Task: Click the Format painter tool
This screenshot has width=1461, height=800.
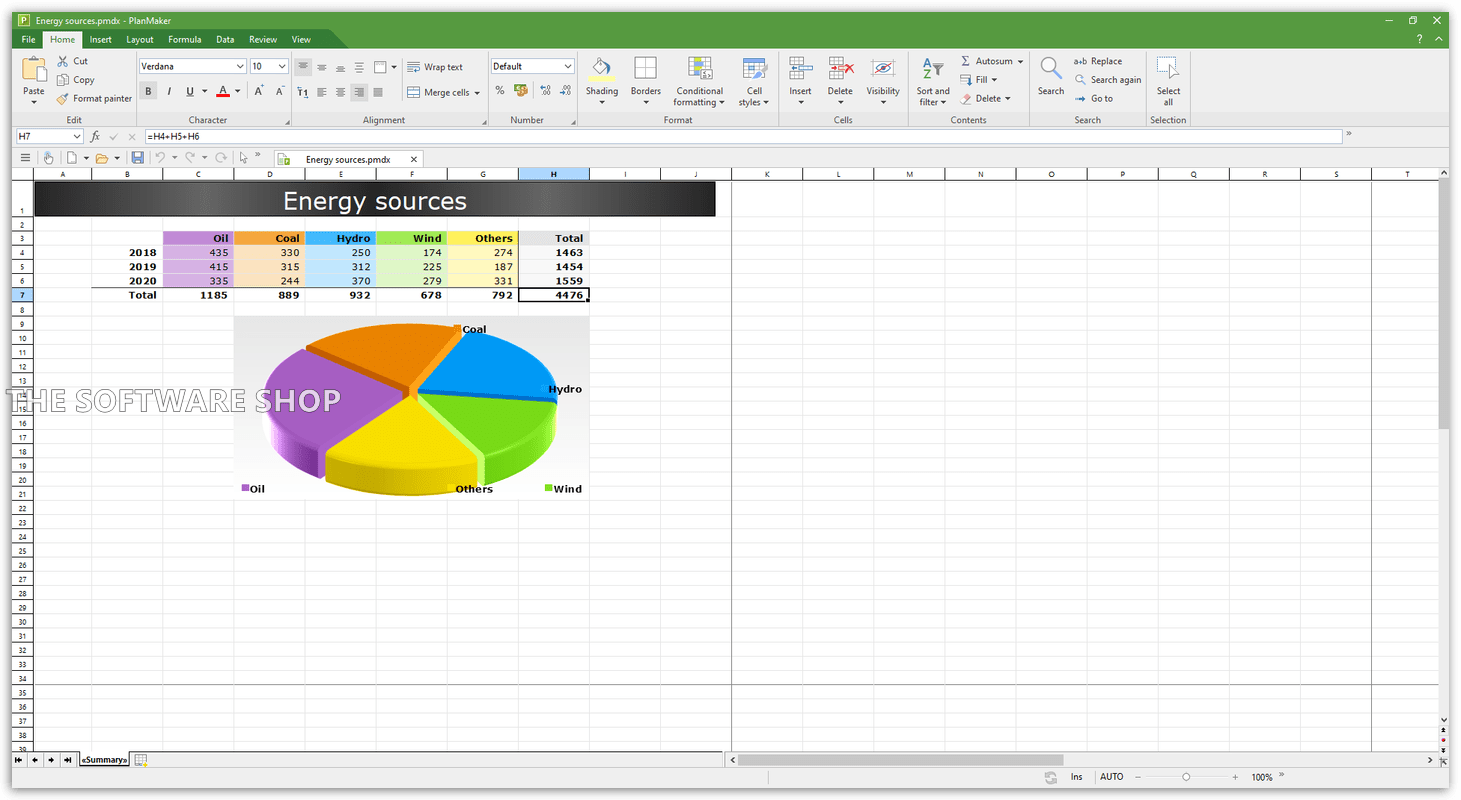Action: (x=94, y=98)
